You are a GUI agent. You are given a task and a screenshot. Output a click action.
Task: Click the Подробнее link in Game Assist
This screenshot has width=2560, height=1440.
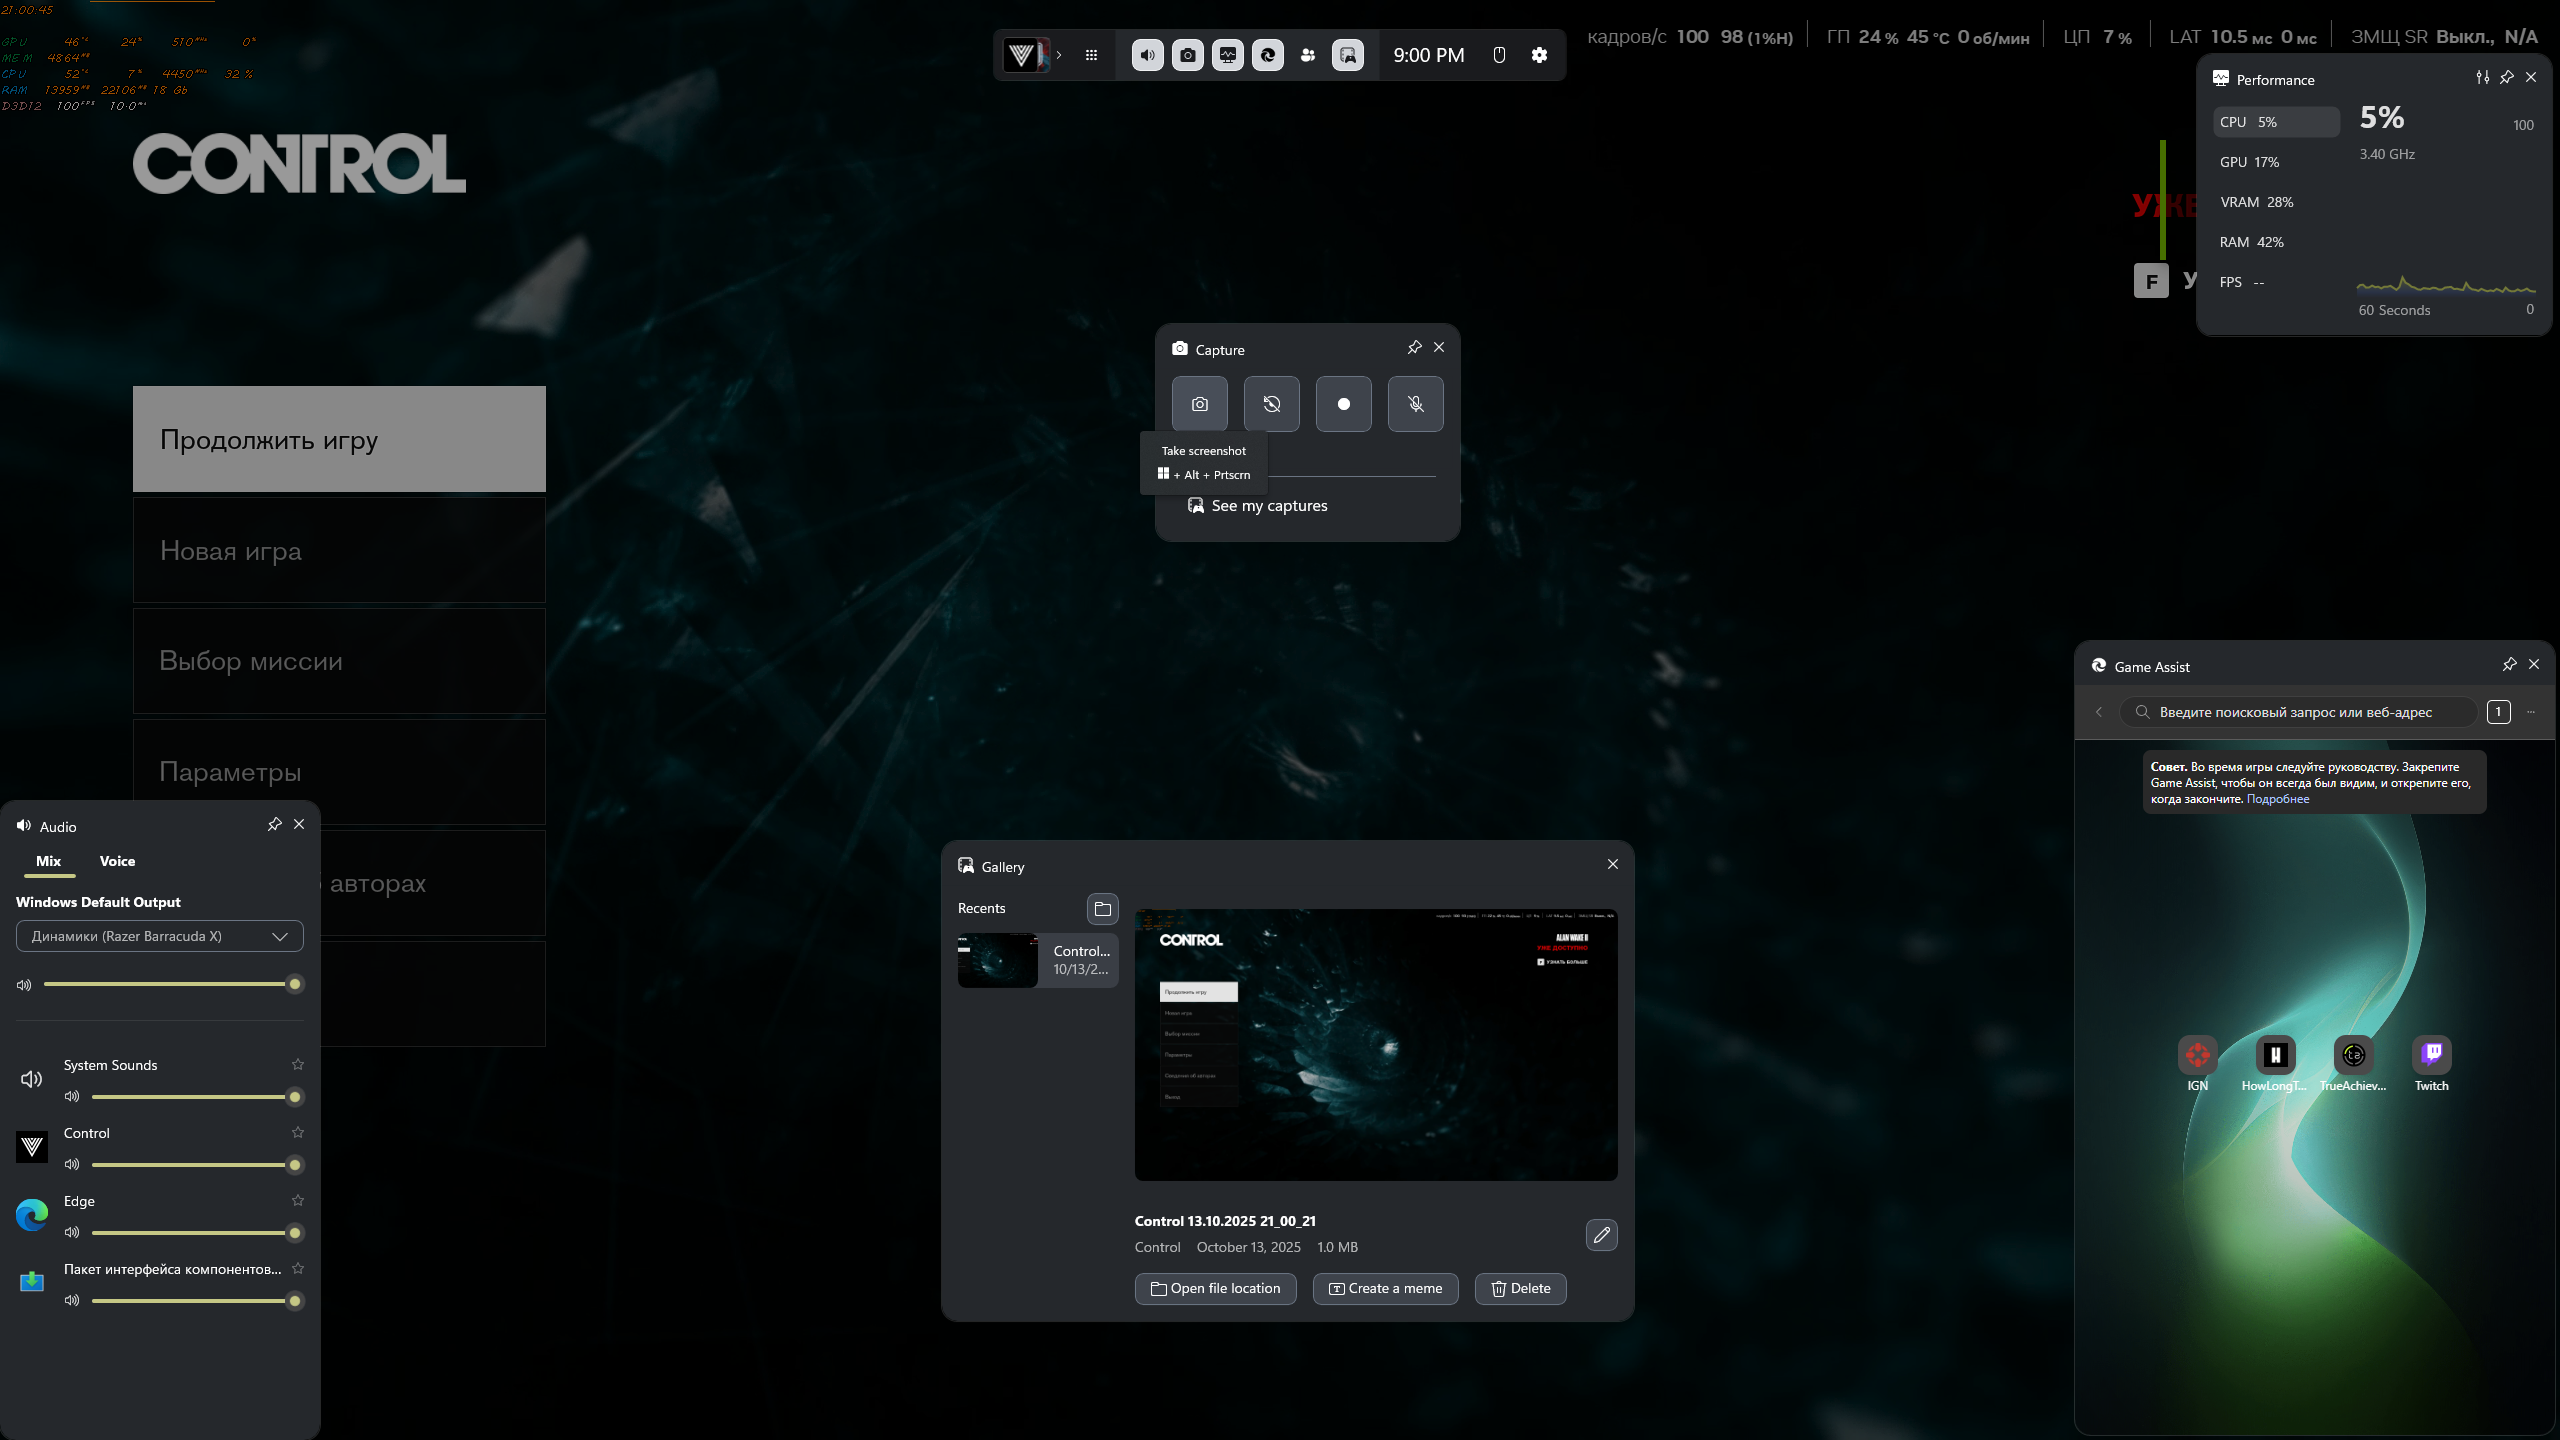[x=2278, y=799]
